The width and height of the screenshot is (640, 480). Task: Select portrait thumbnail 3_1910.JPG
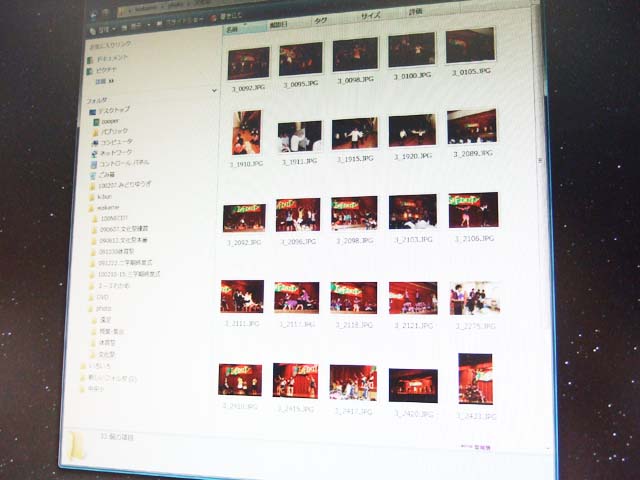[247, 132]
